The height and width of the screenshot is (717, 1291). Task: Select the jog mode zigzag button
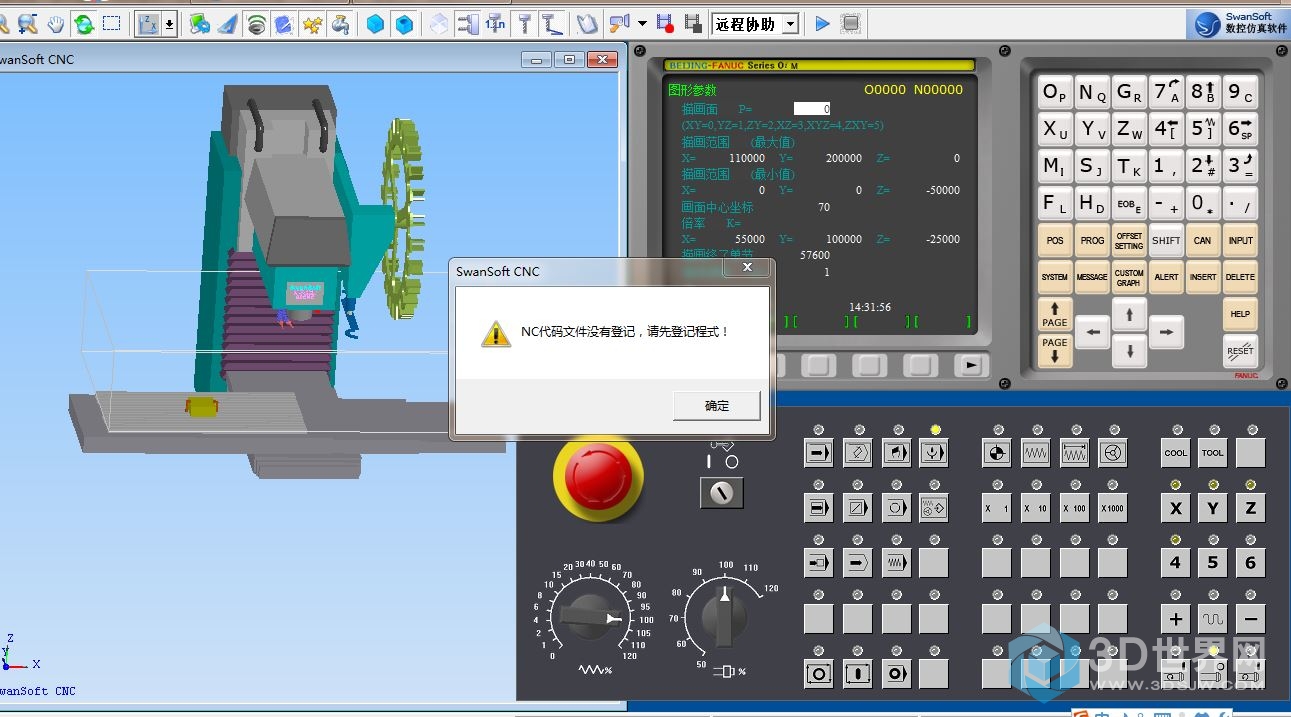point(1035,453)
